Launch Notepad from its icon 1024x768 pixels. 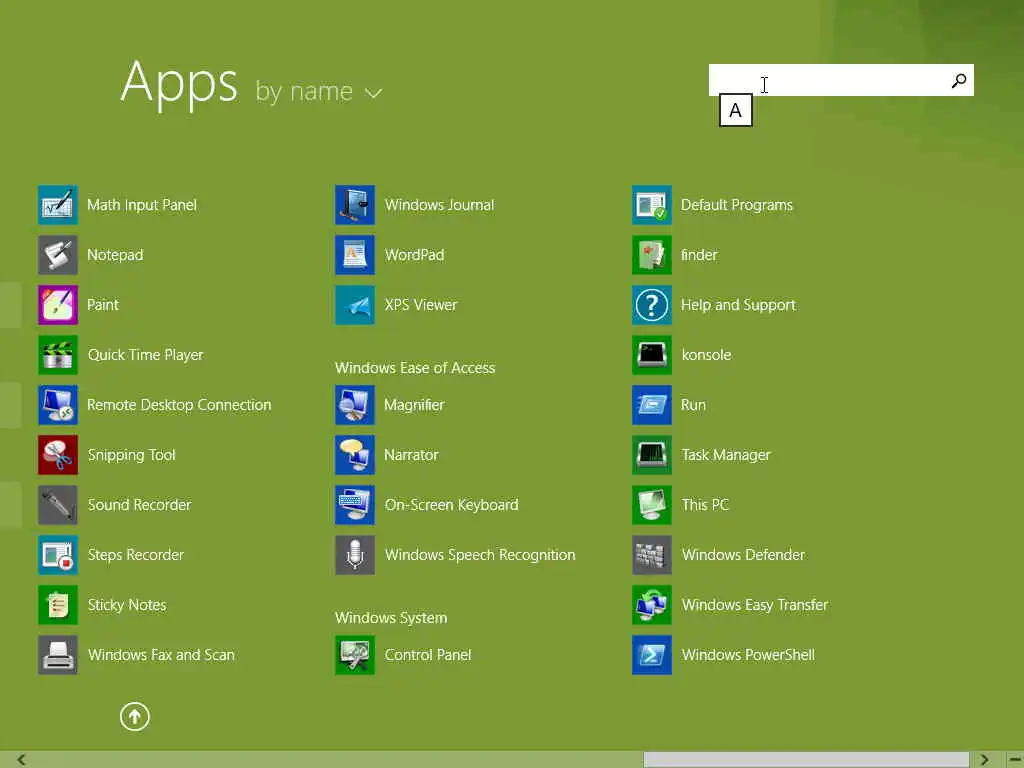coord(57,255)
